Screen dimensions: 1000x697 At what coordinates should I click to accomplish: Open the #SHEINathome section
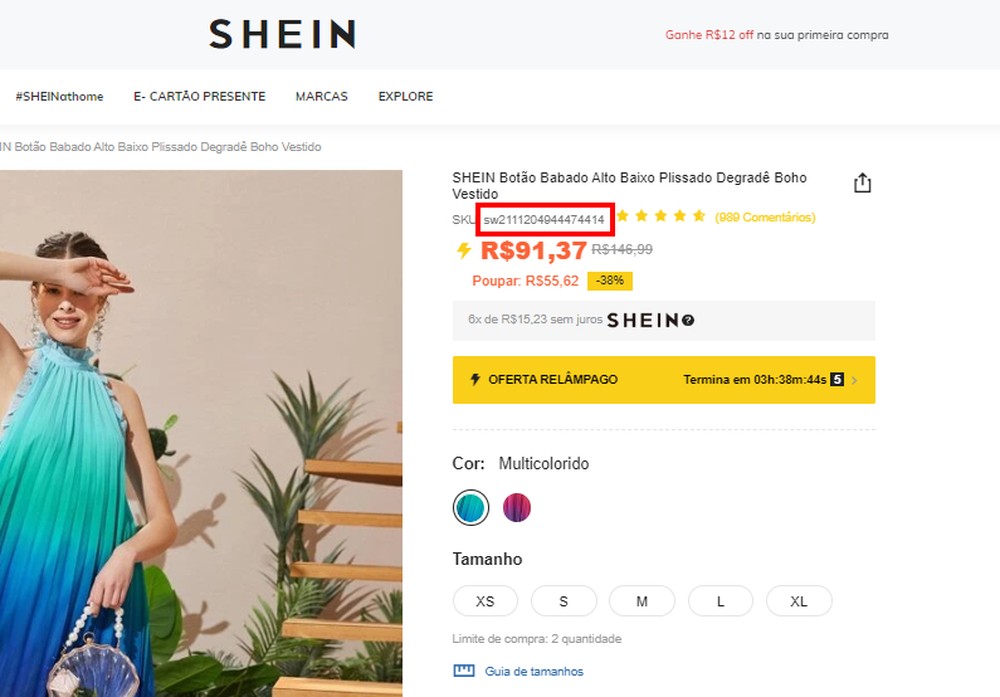(x=59, y=96)
